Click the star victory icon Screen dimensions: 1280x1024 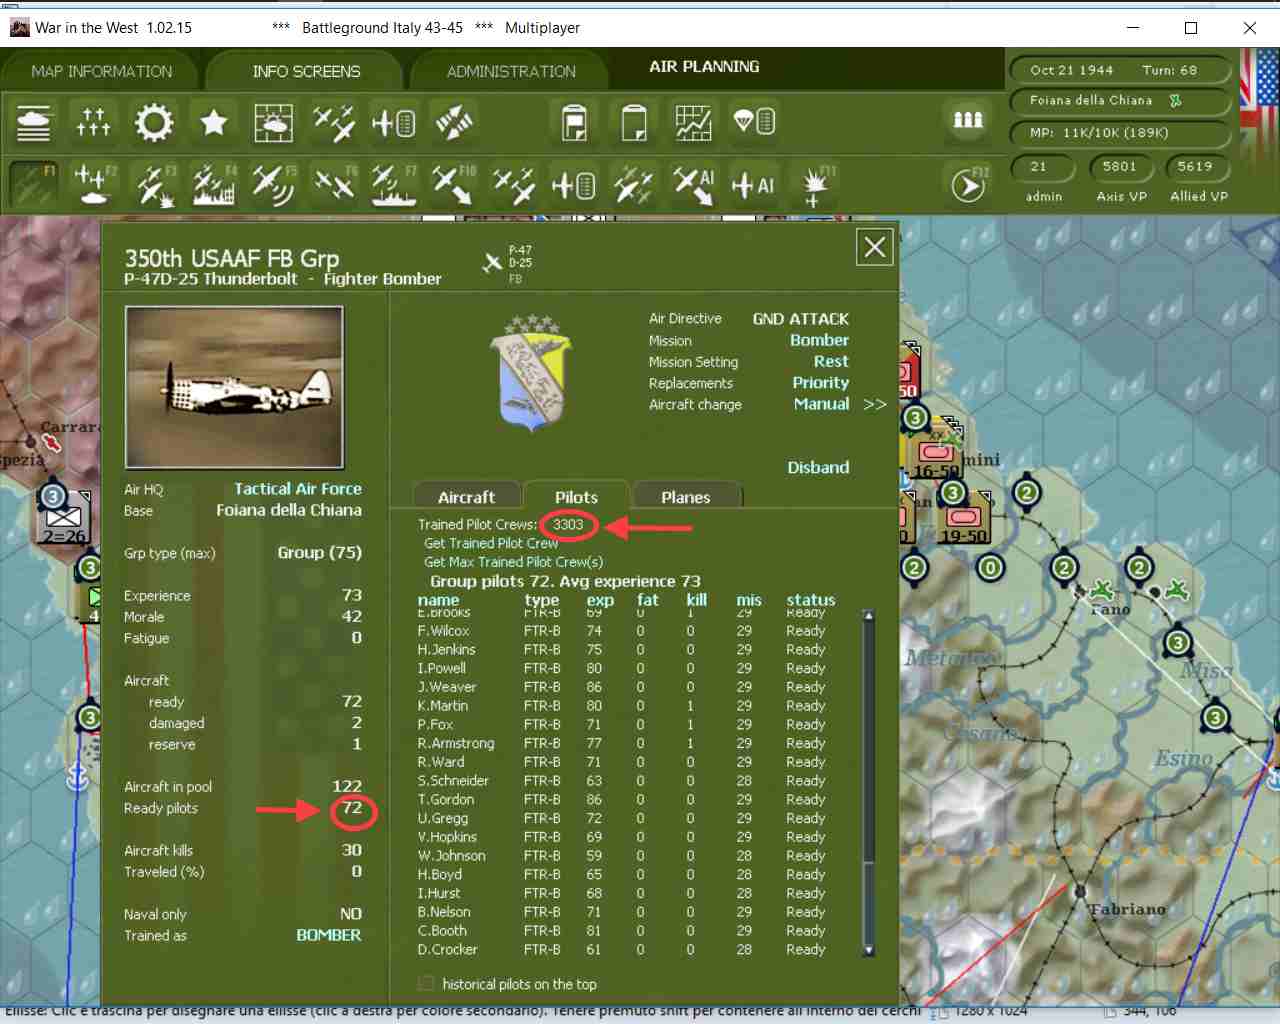click(x=213, y=122)
